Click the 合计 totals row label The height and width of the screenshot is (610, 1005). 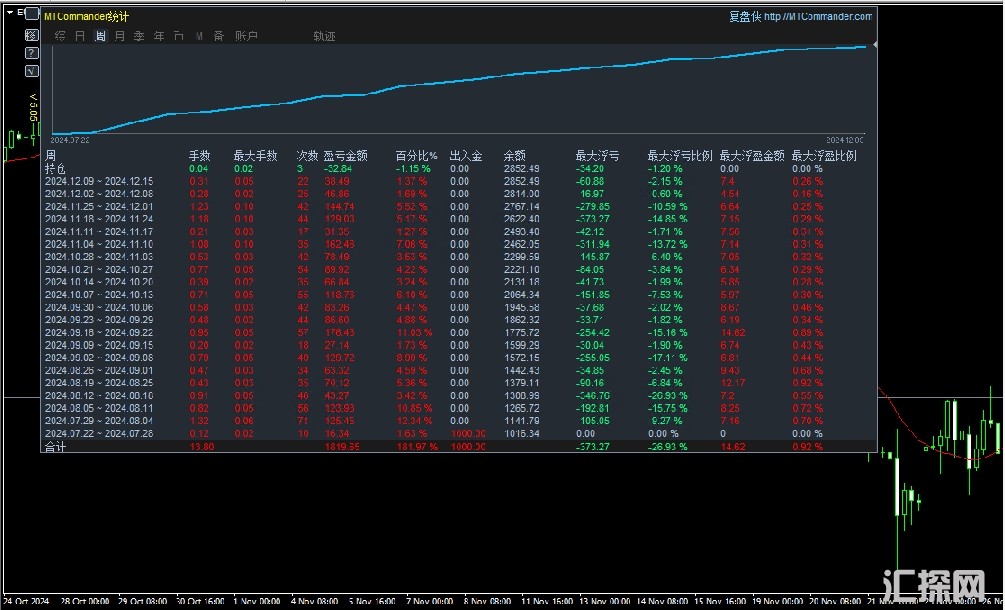(56, 447)
